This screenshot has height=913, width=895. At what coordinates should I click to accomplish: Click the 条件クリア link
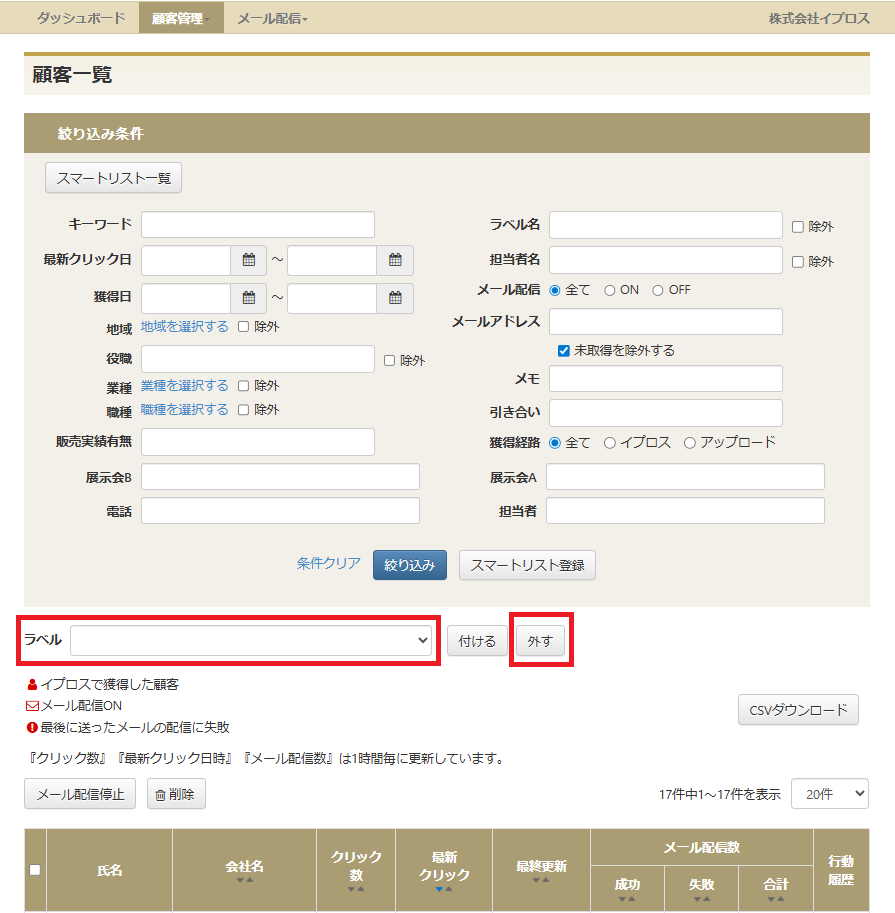coord(328,564)
